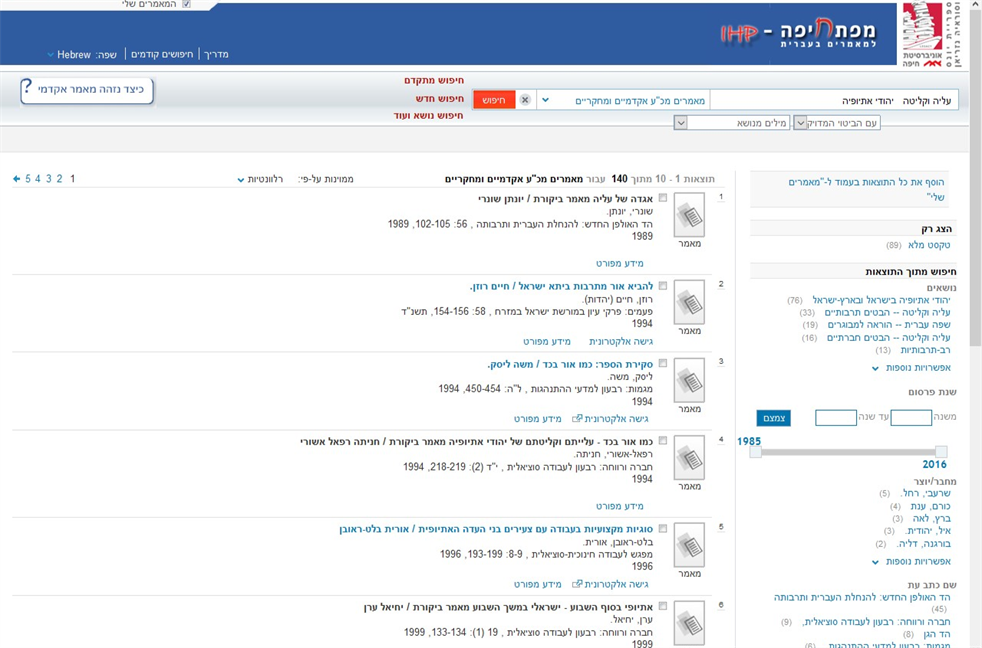Tick the checkbox for result 1
Screen dimensions: 982x648
point(662,198)
